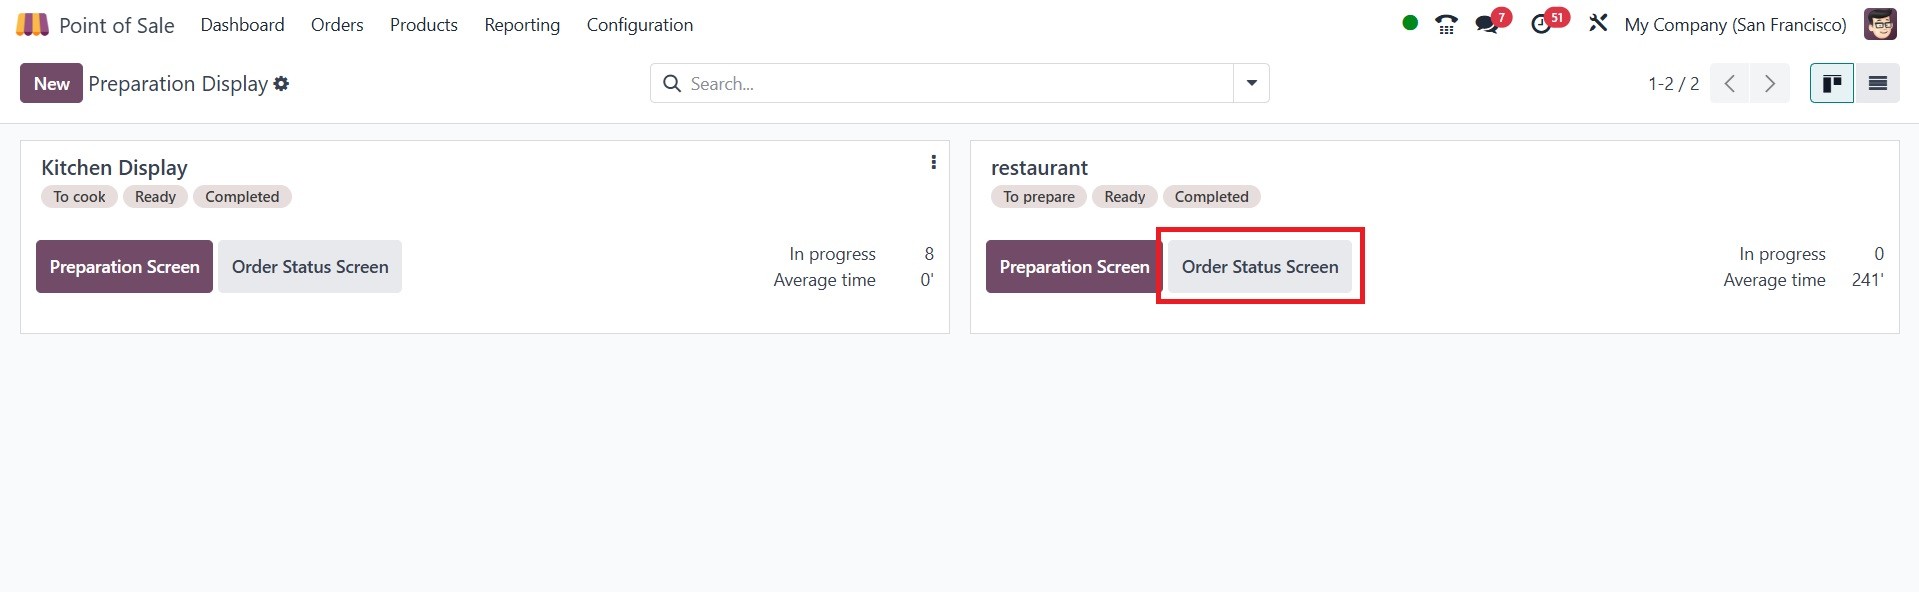Open the VoIP phone icon

pos(1446,24)
